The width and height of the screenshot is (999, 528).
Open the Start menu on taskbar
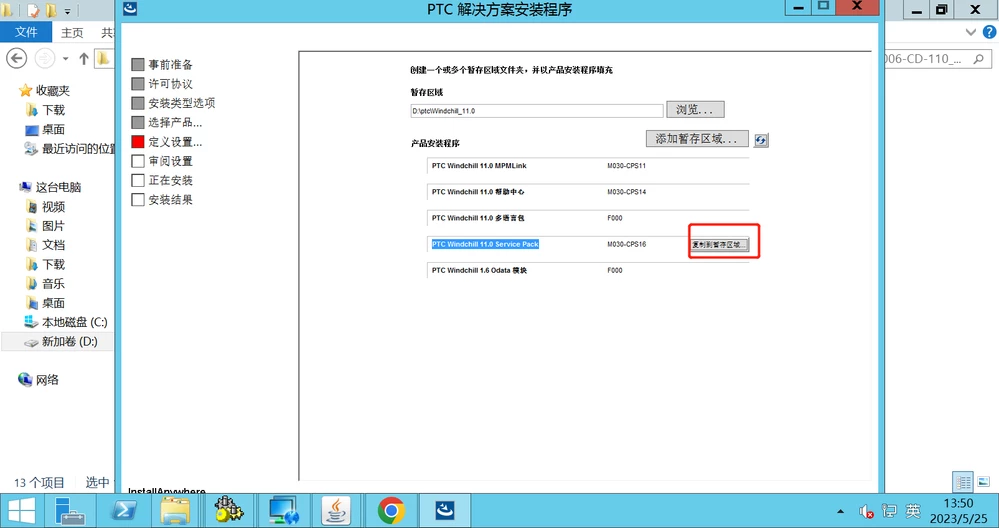(22, 511)
